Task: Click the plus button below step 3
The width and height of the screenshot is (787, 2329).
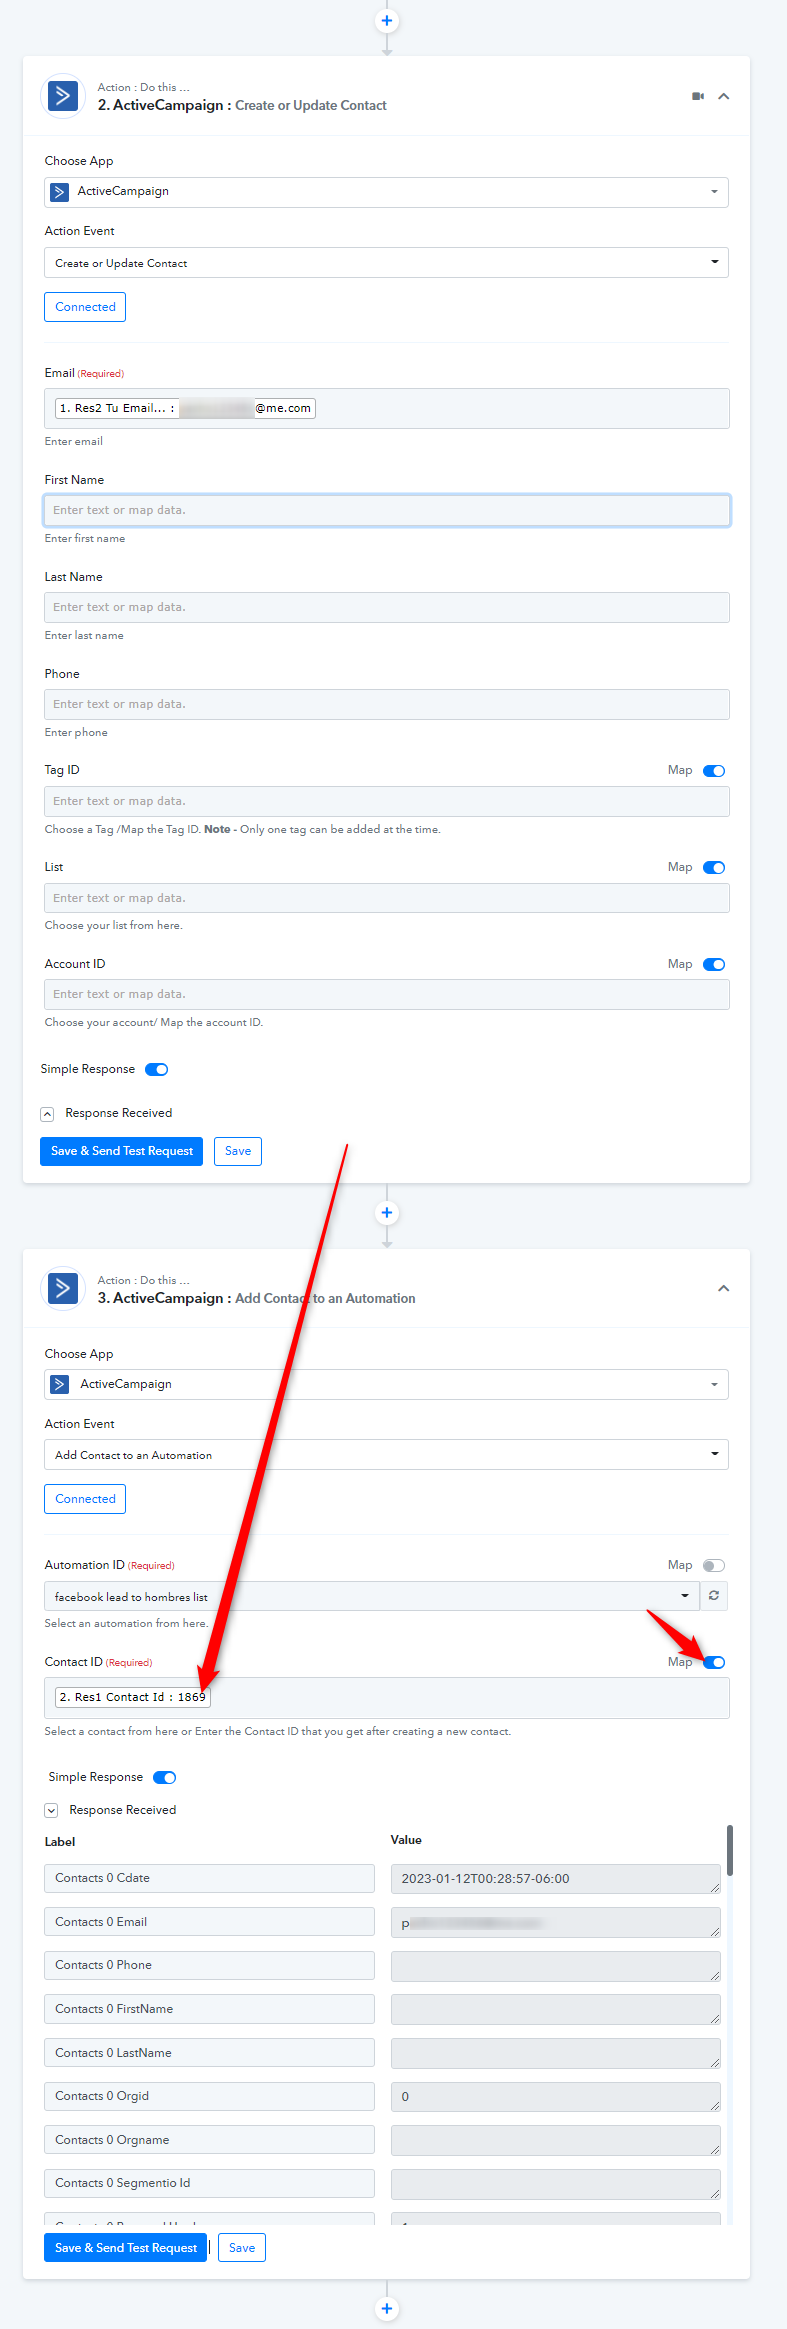Action: [x=386, y=2309]
